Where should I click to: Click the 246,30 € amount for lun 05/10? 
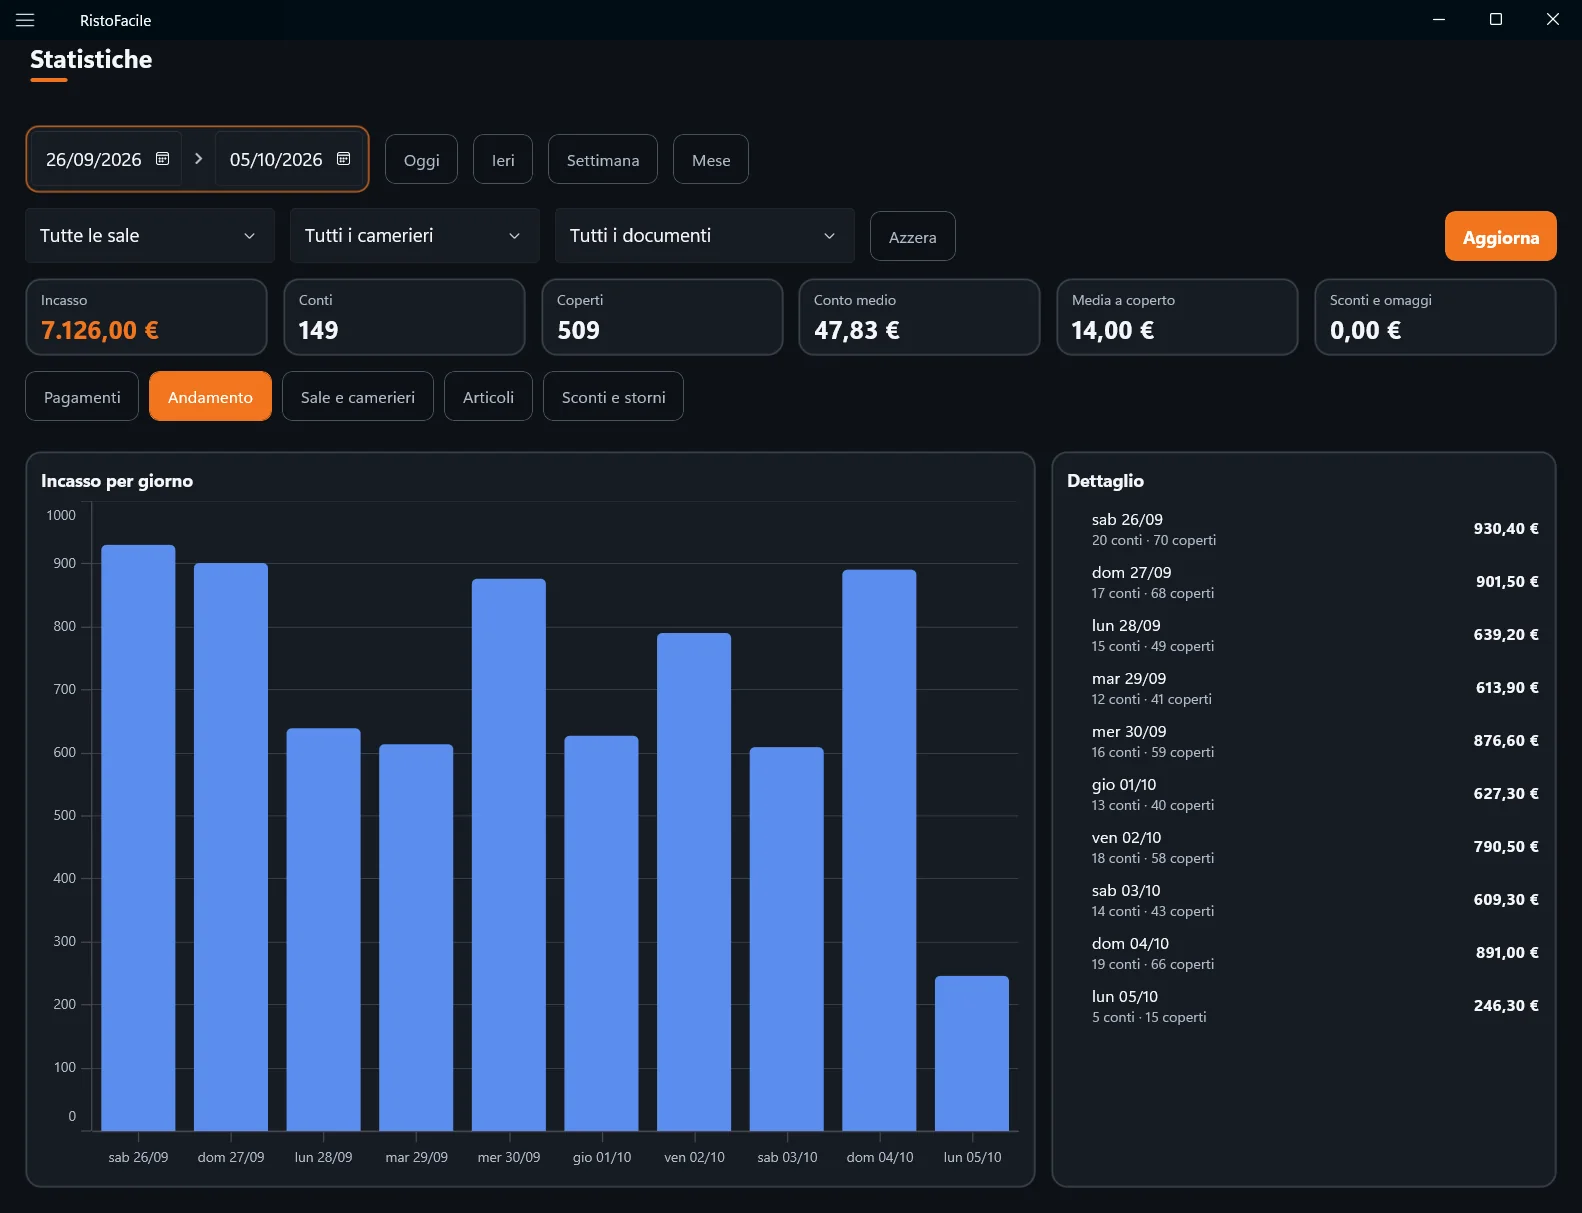(1506, 1006)
